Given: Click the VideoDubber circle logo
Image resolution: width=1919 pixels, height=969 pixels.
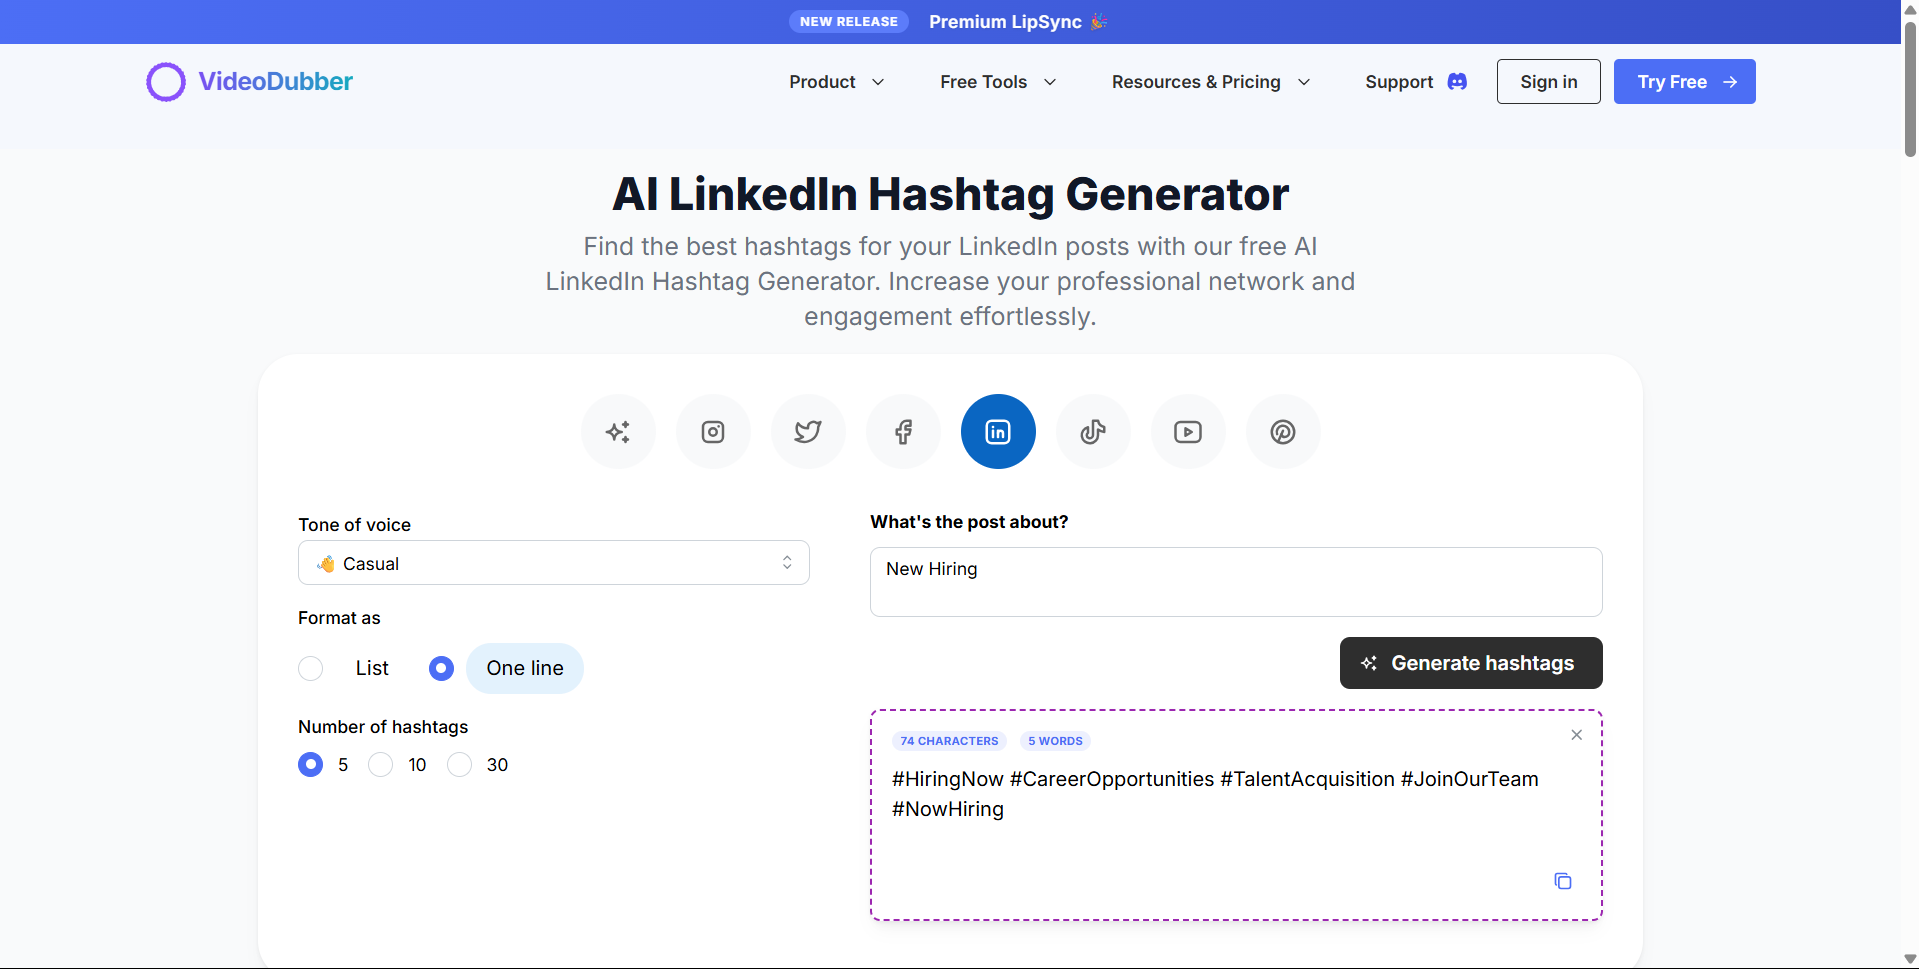Looking at the screenshot, I should [x=166, y=82].
